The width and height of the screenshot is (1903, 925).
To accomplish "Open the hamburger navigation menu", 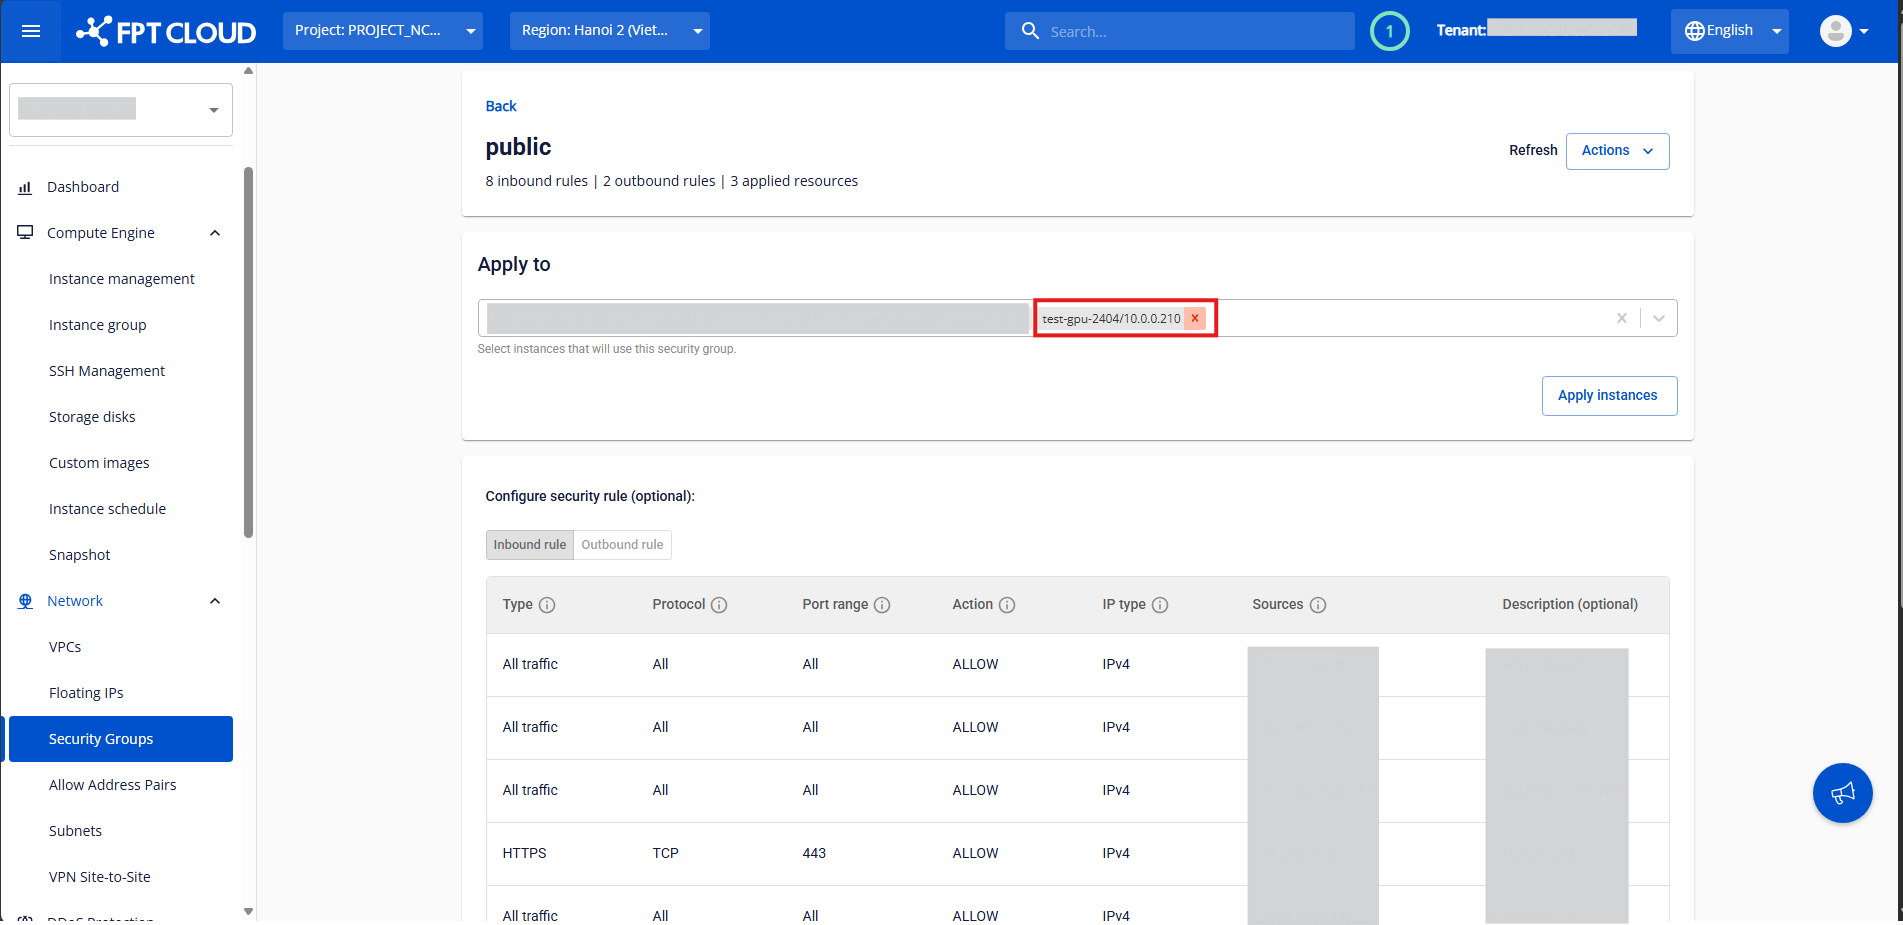I will [x=31, y=31].
